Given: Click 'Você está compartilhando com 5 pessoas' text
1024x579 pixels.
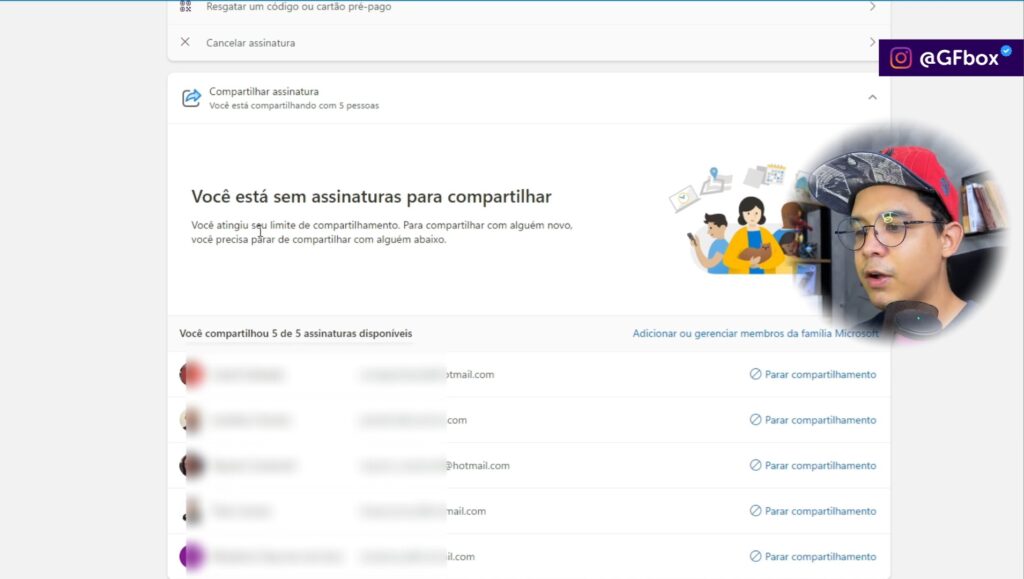Looking at the screenshot, I should [294, 105].
